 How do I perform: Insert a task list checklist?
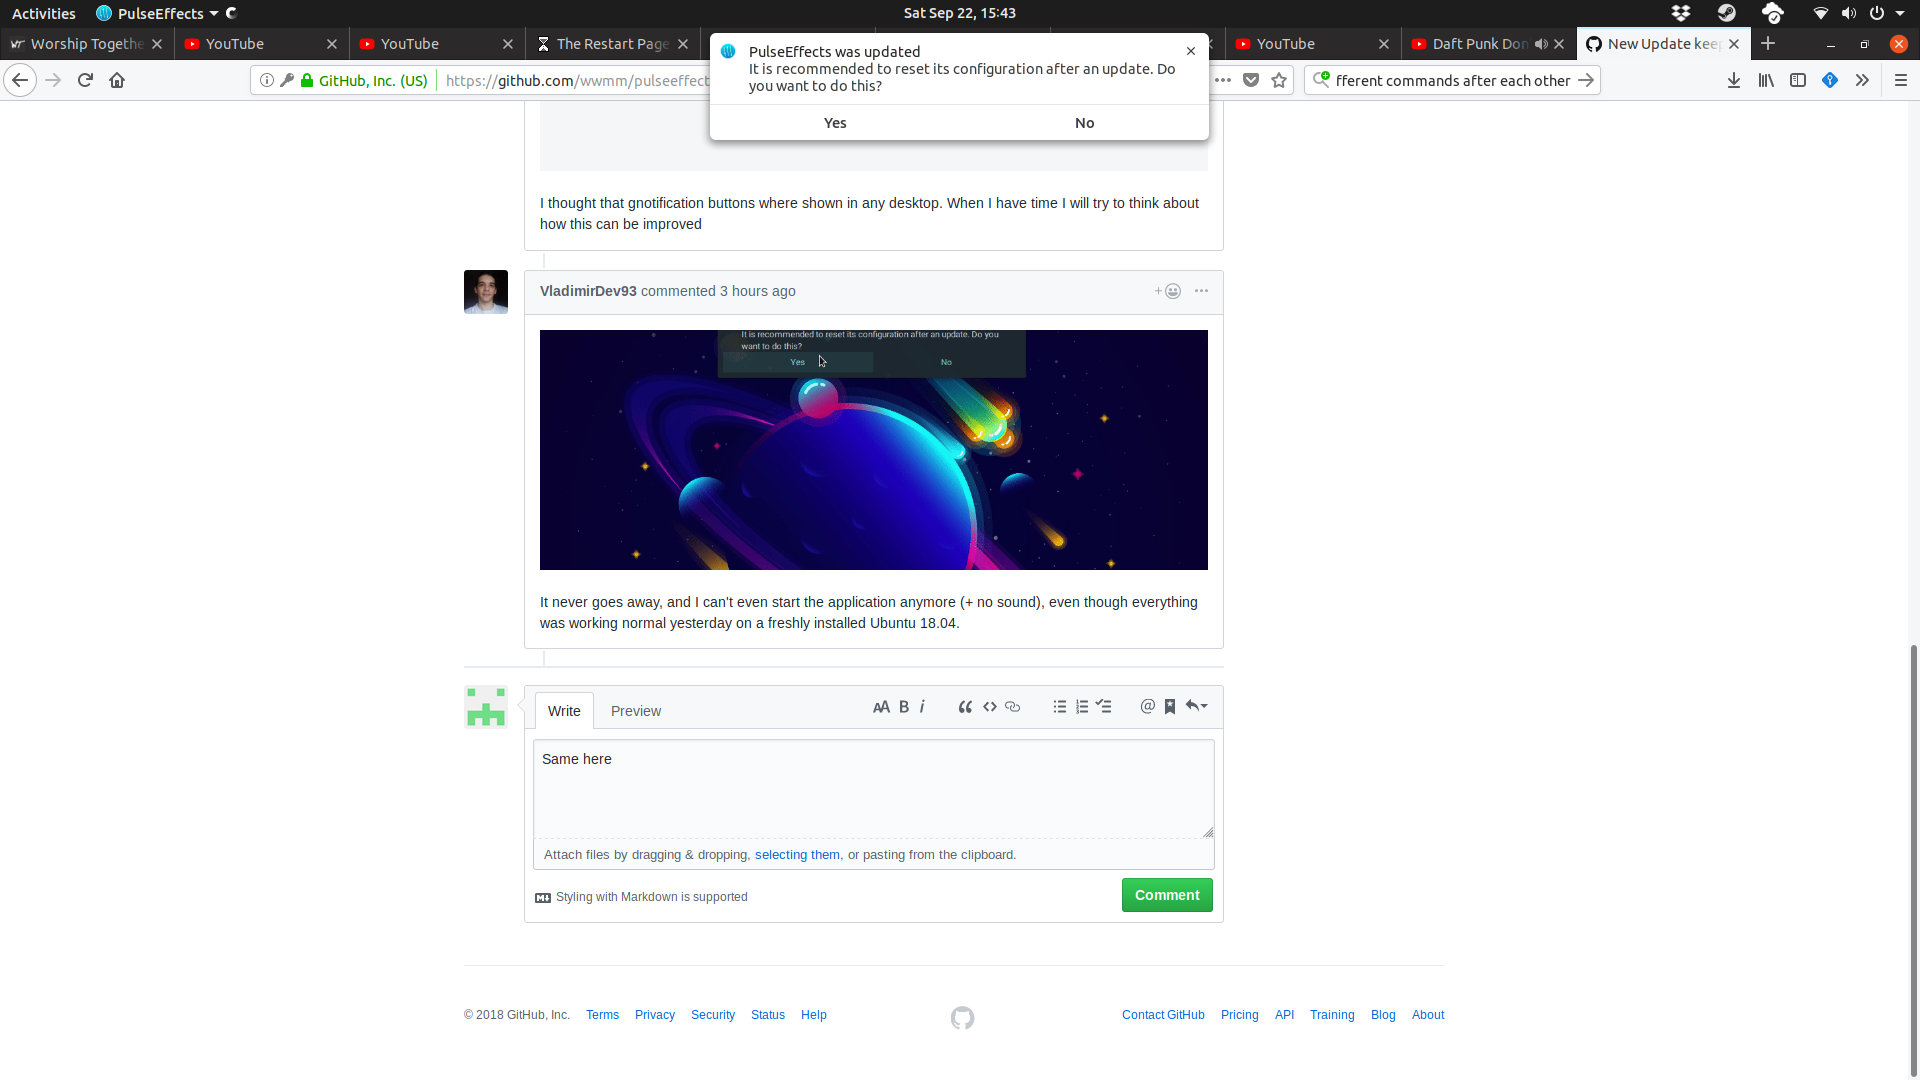click(x=1104, y=706)
